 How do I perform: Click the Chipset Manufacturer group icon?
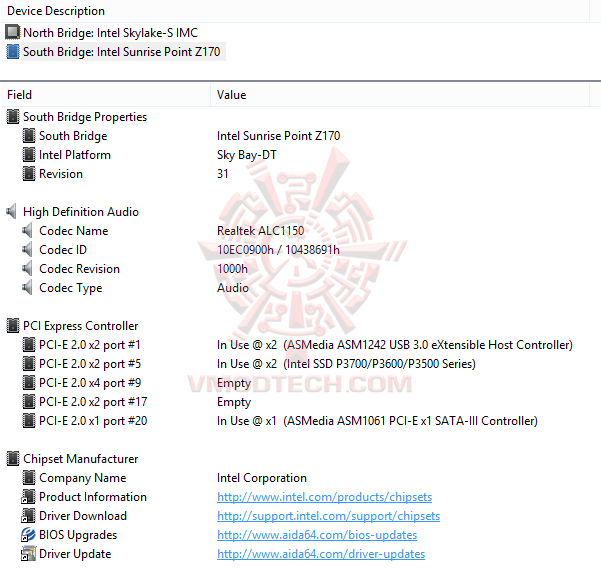pos(13,459)
